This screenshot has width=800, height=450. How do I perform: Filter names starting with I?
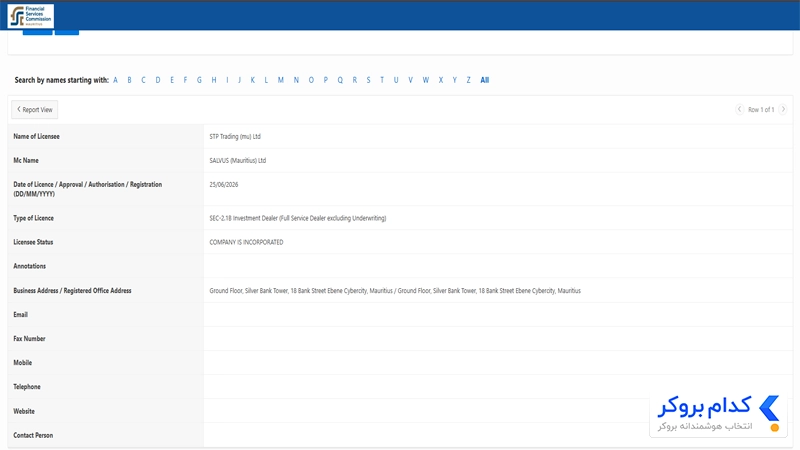click(x=227, y=80)
